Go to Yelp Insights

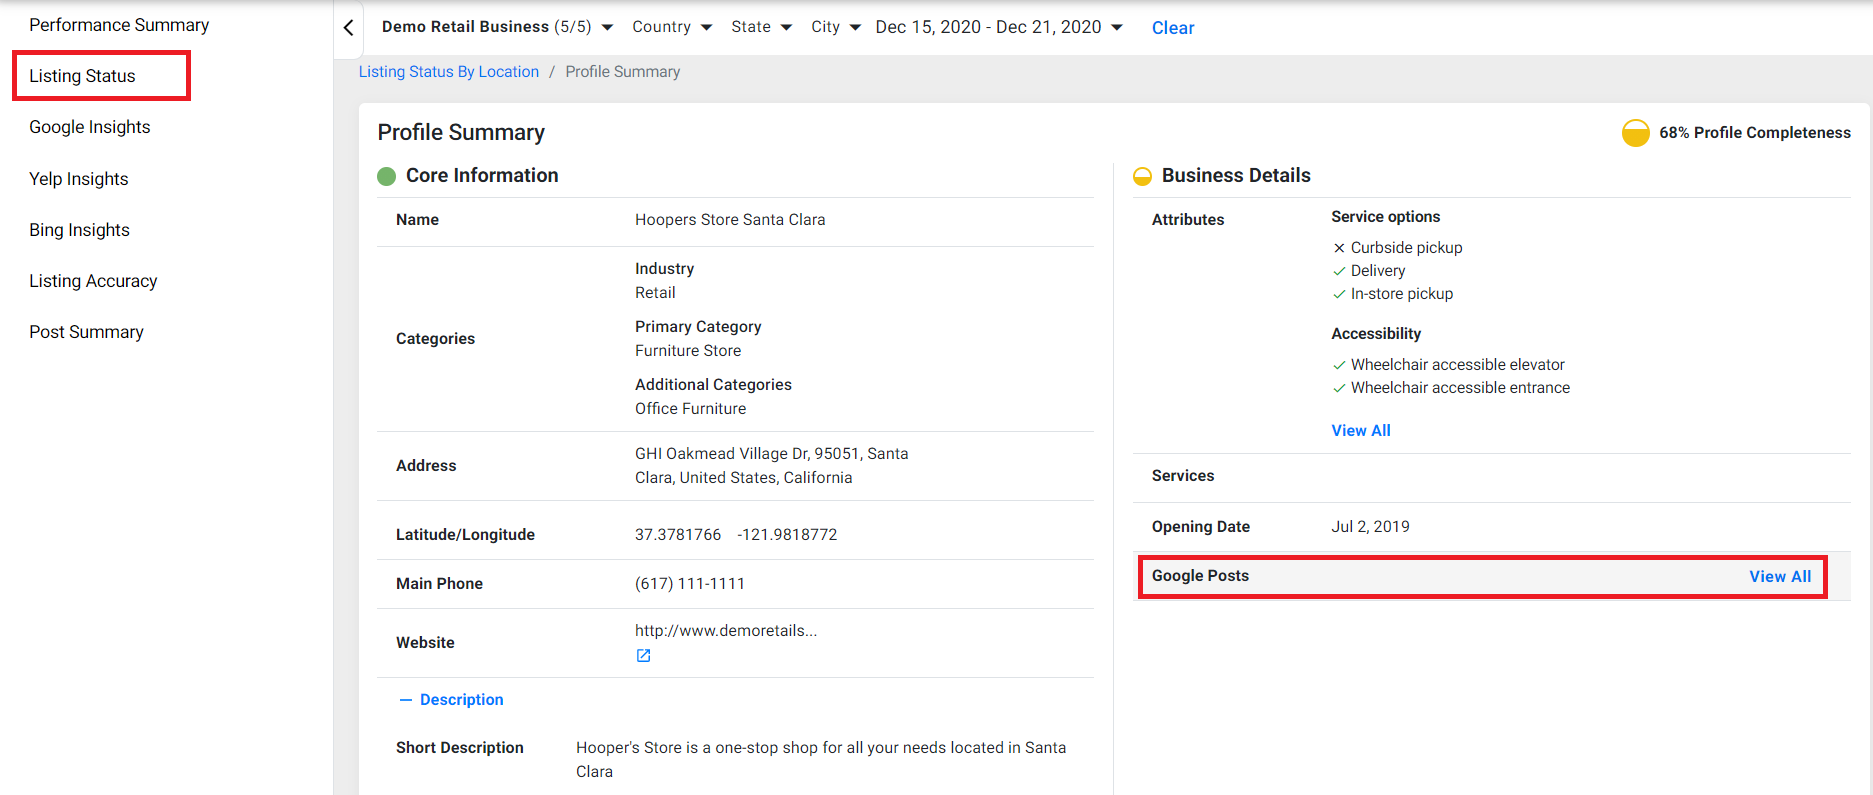tap(79, 179)
